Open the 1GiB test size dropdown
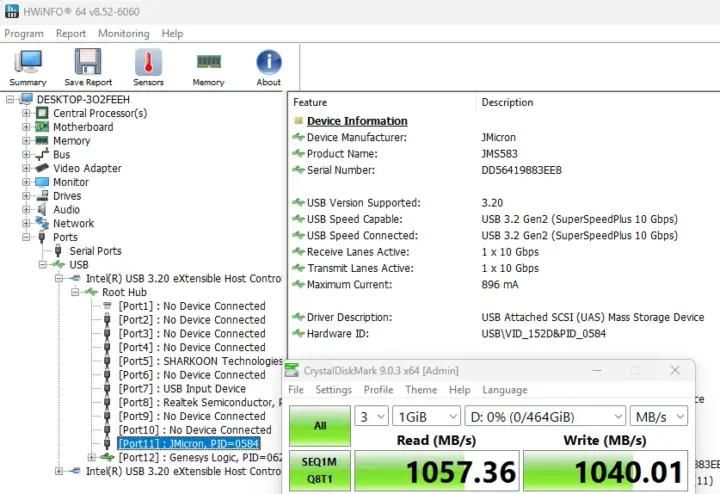 [427, 416]
